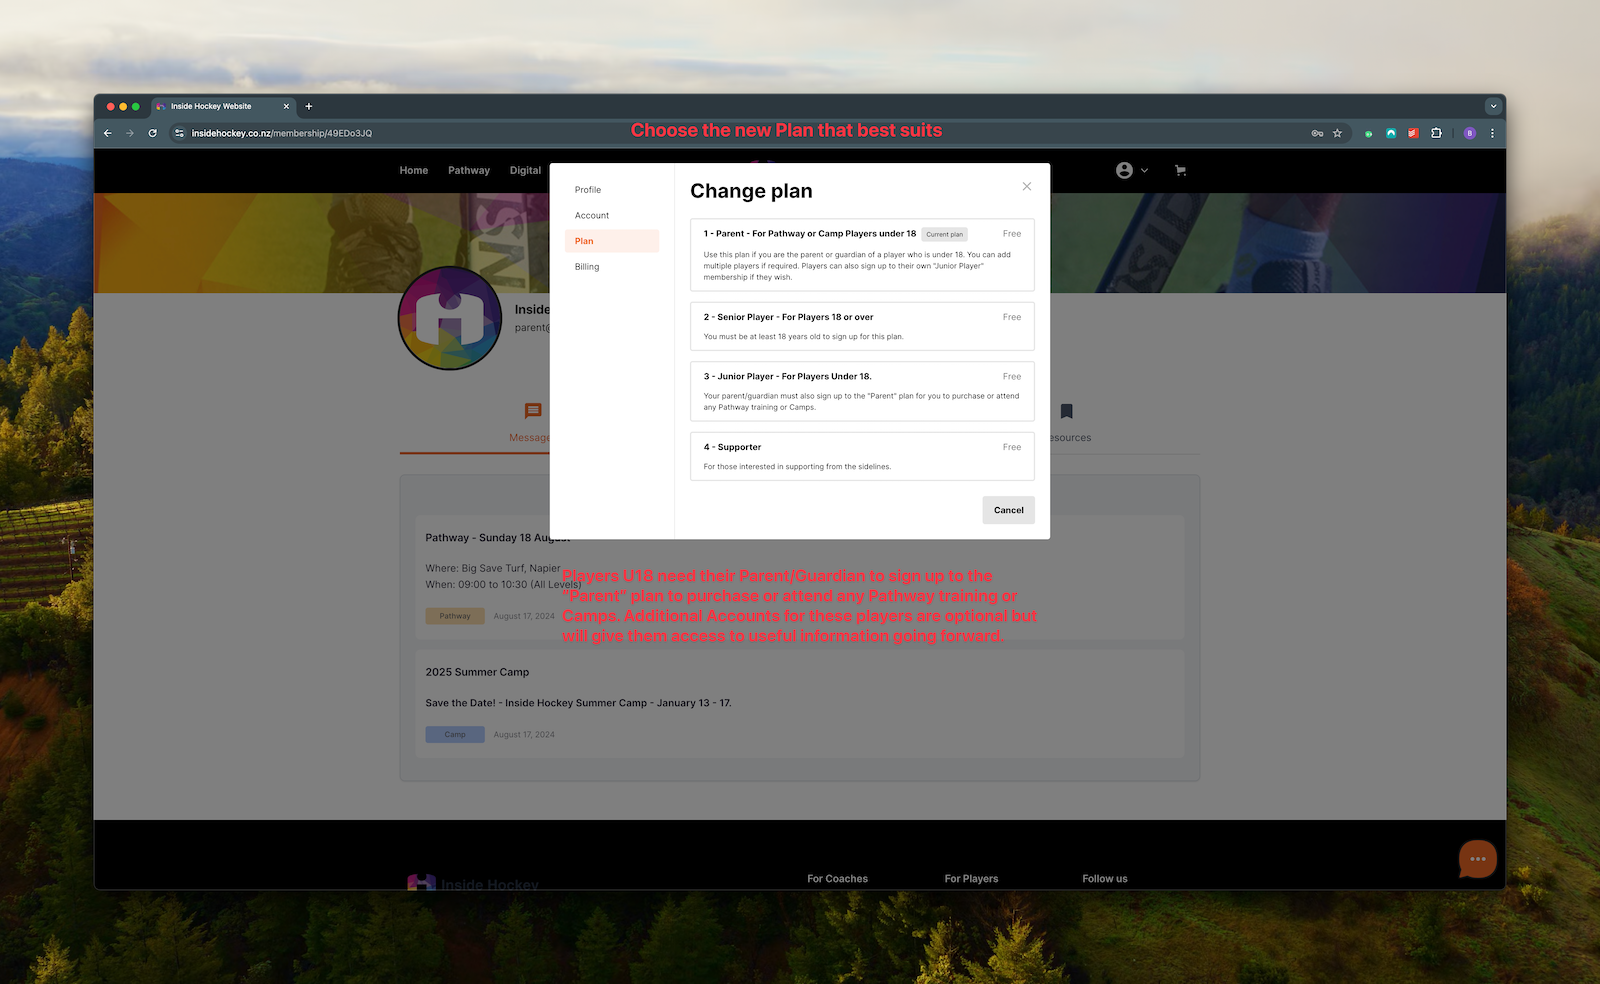Click the Inside Hockey footer logo

(473, 883)
